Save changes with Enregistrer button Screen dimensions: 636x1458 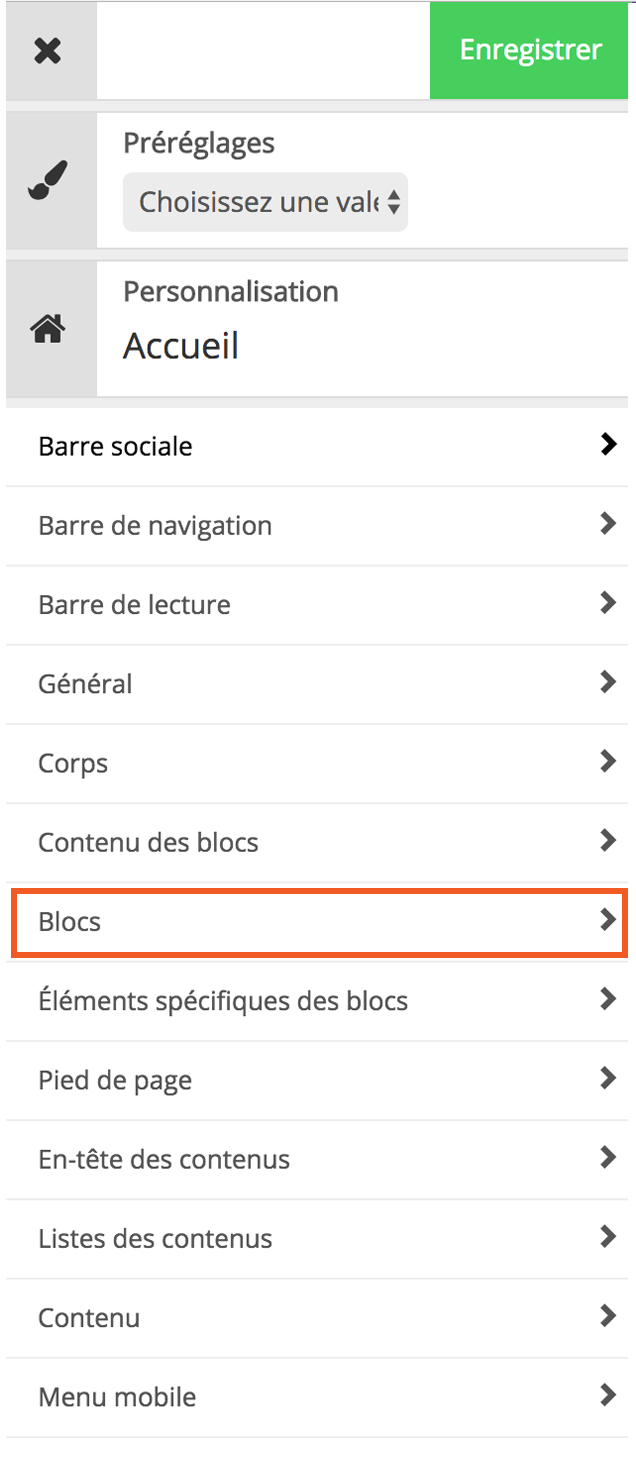[x=531, y=50]
